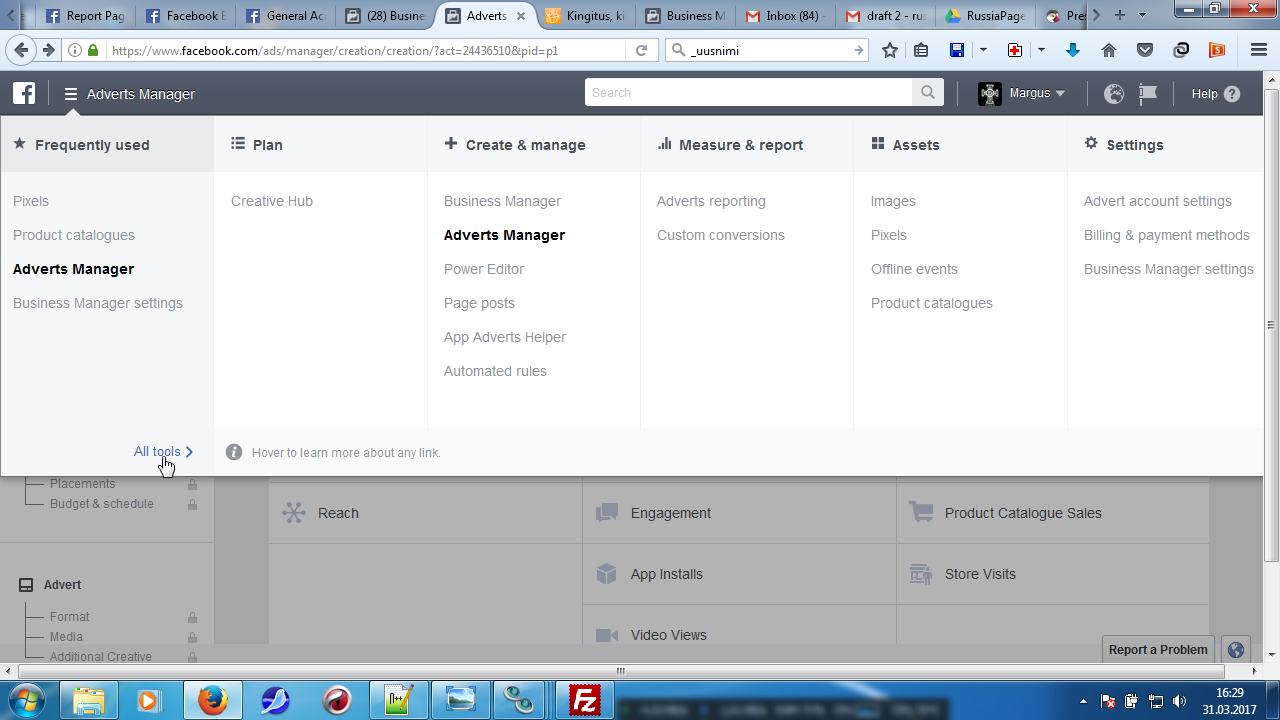Go back with the browser back arrow
The width and height of the screenshot is (1280, 720).
[x=21, y=50]
